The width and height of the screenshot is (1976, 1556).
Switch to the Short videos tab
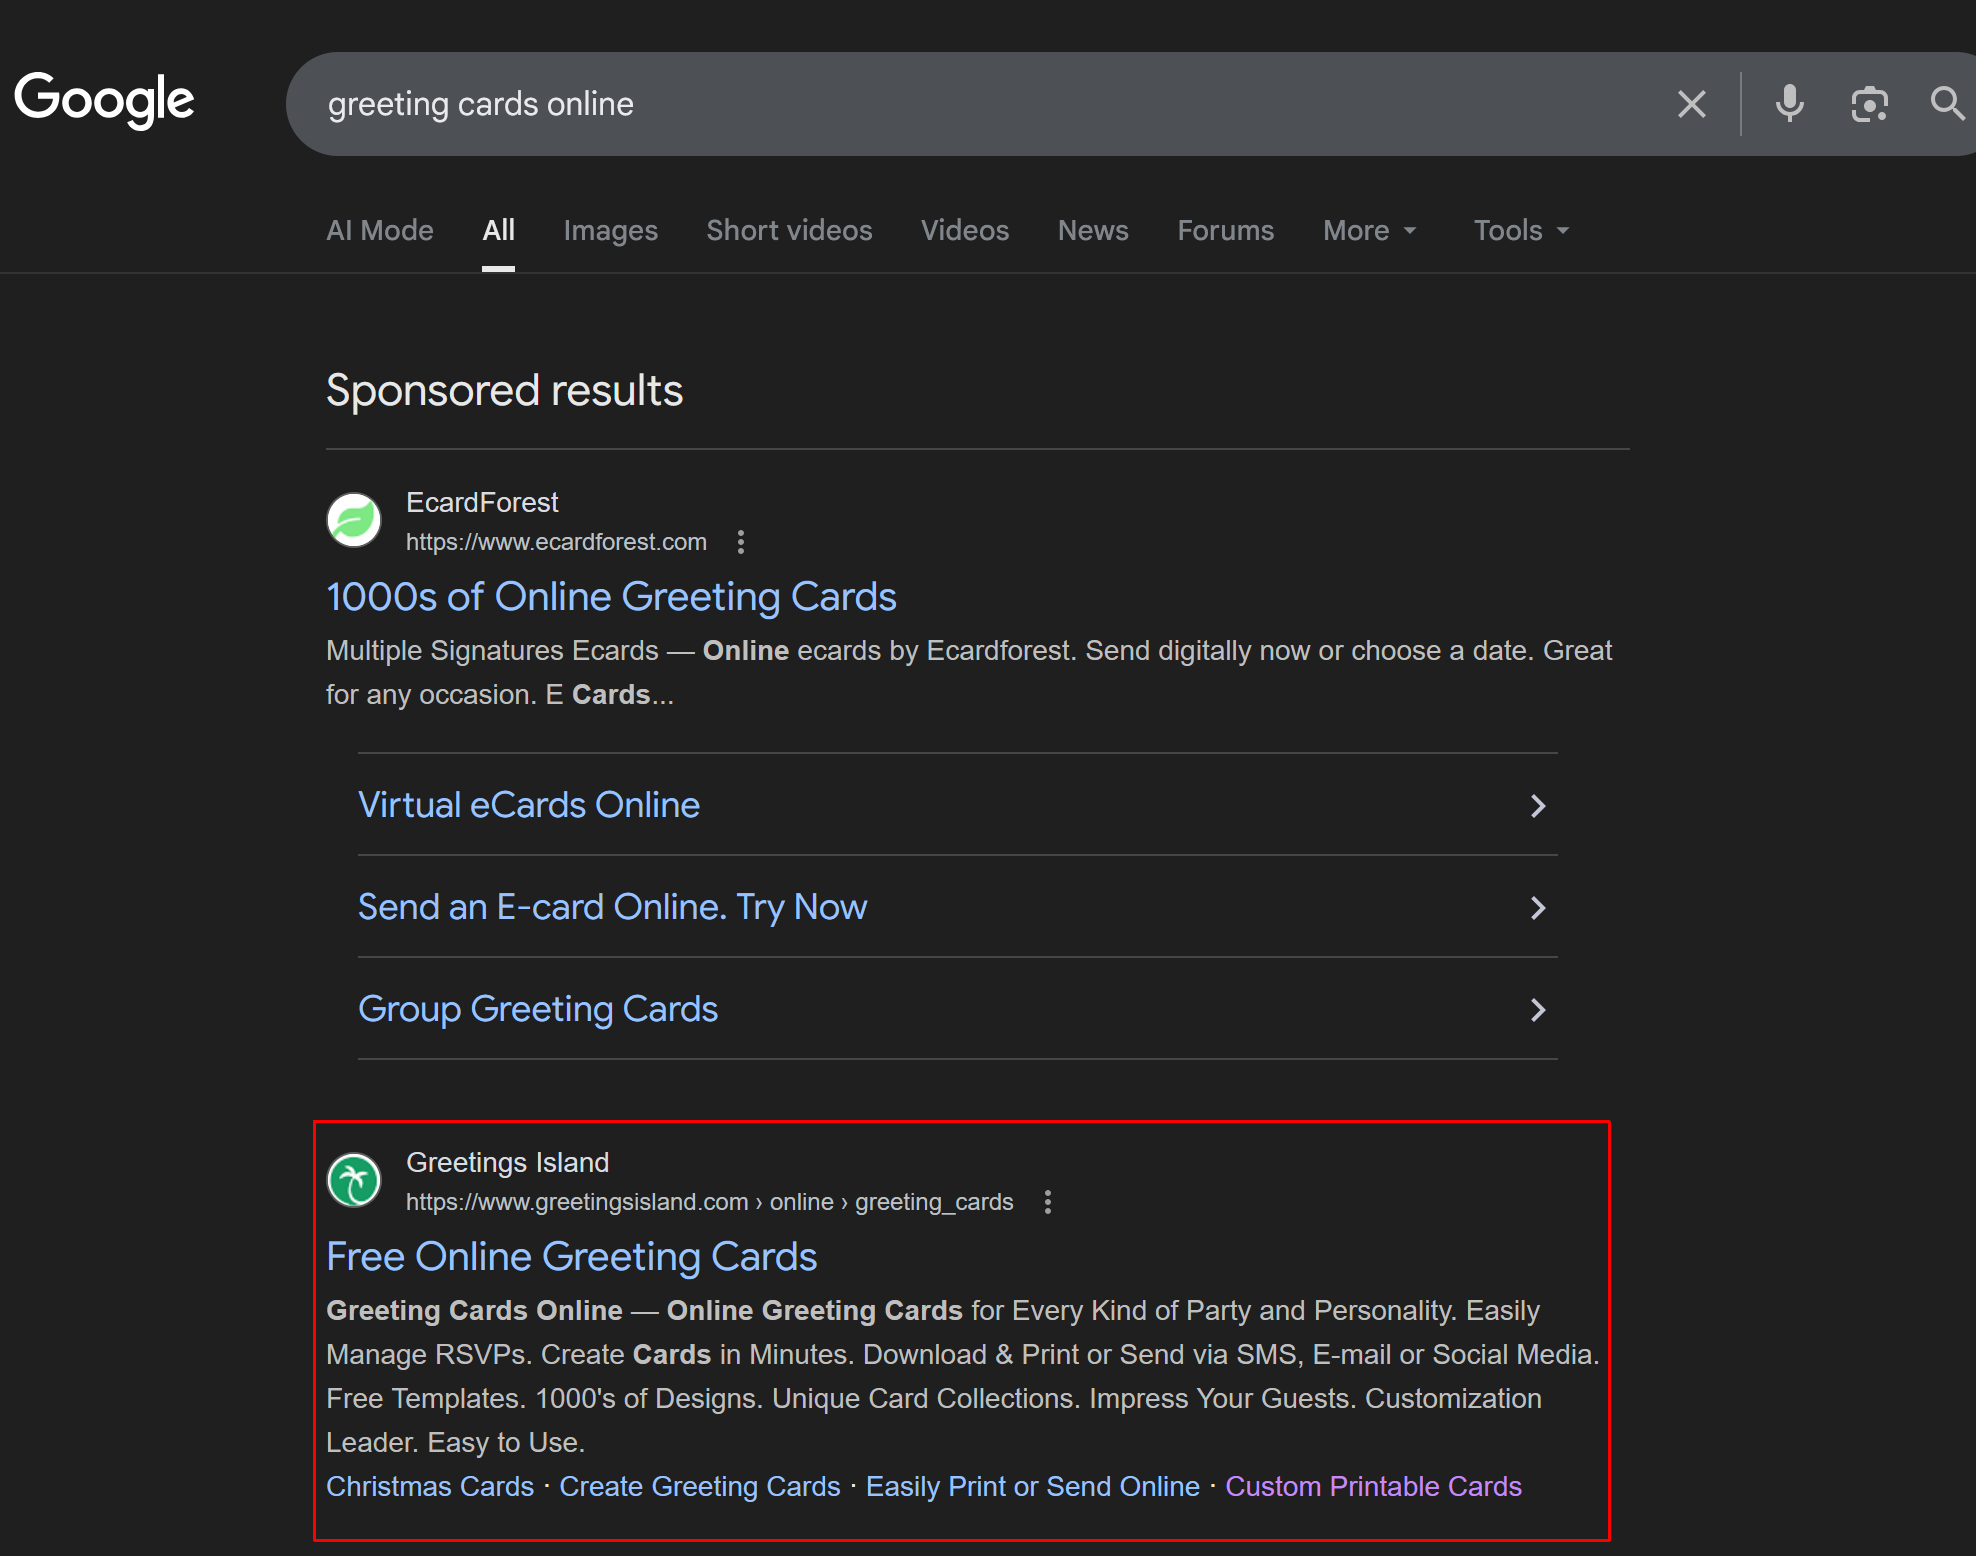coord(789,231)
